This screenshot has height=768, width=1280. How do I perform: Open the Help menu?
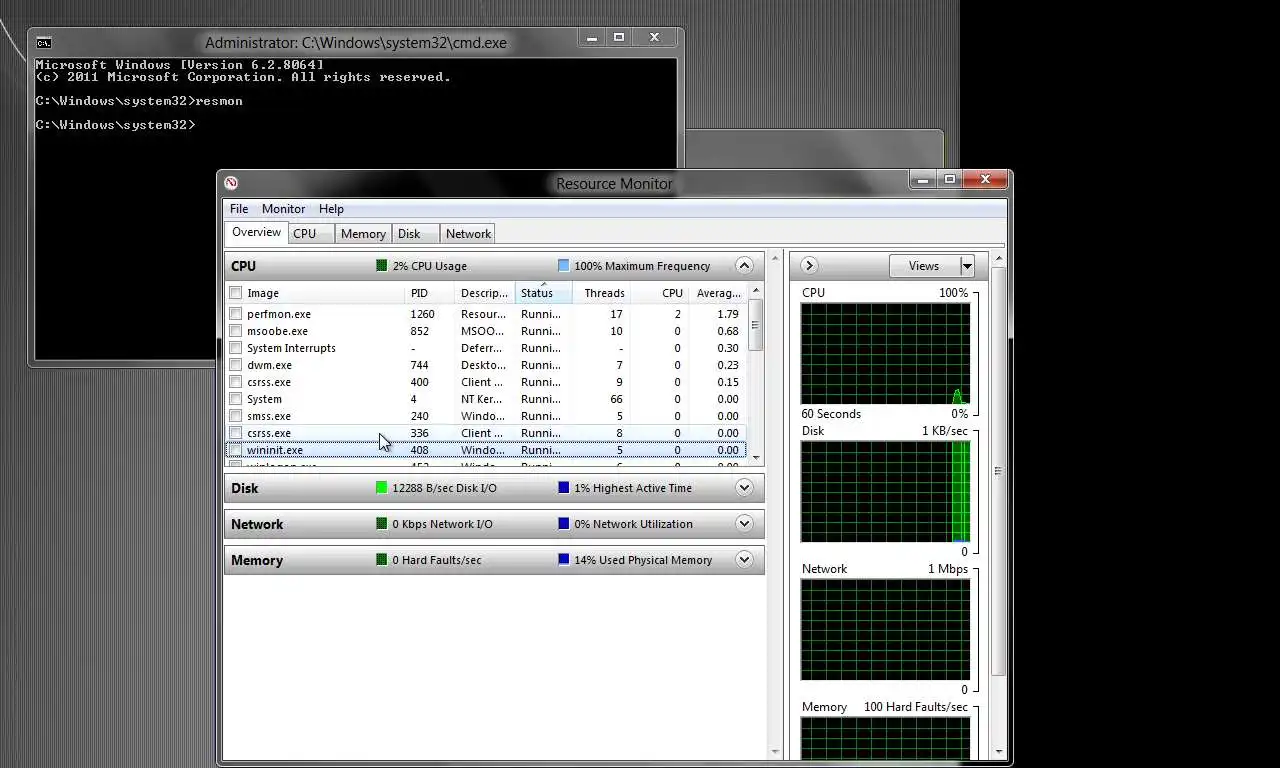point(331,209)
